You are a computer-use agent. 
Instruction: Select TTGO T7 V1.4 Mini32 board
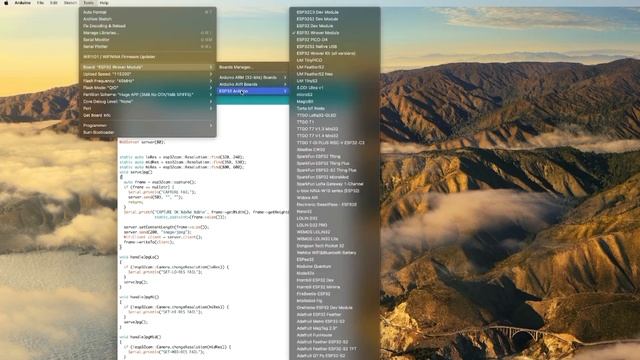pos(335,136)
